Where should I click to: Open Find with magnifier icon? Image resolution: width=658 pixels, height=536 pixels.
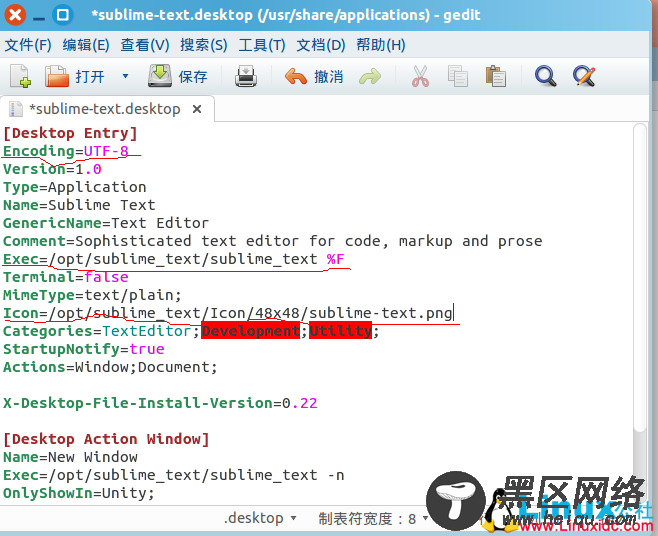pyautogui.click(x=545, y=76)
